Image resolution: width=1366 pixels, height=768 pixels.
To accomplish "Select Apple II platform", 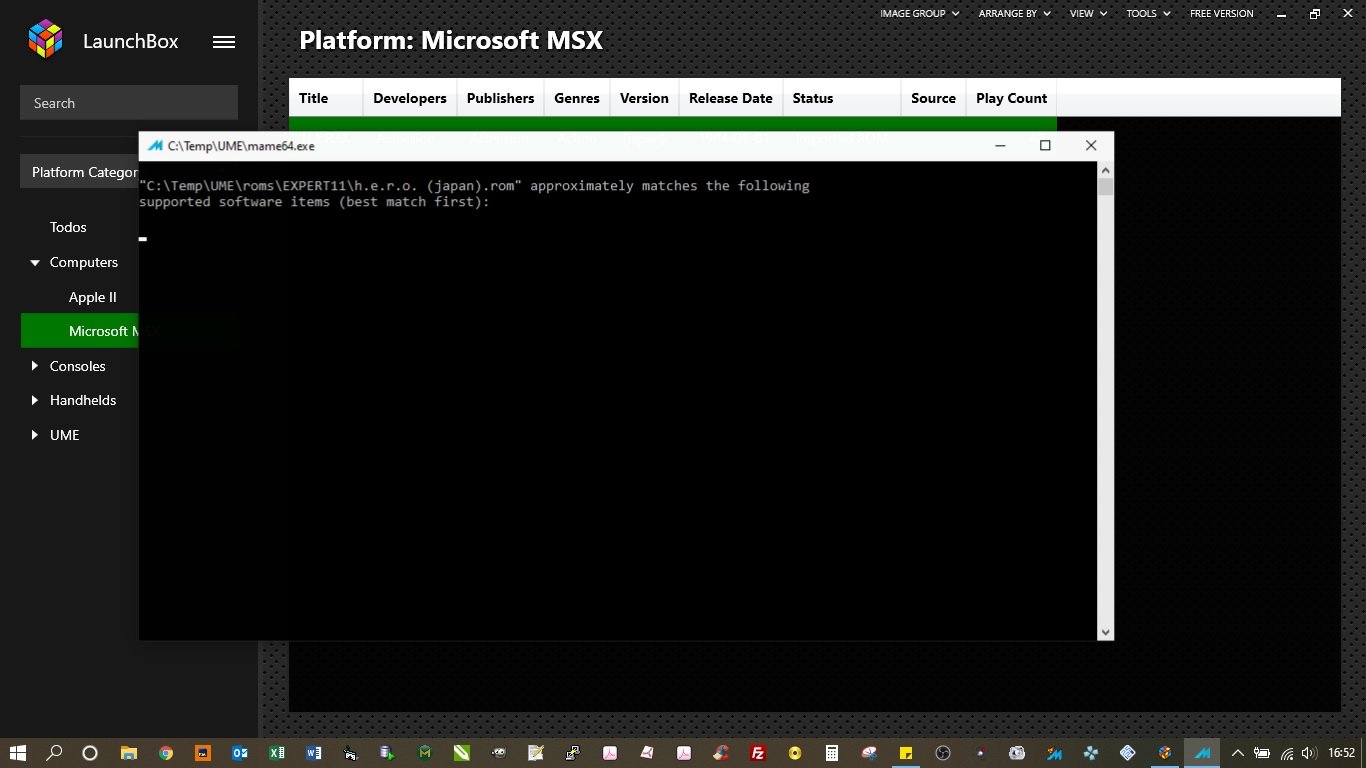I will tap(93, 297).
